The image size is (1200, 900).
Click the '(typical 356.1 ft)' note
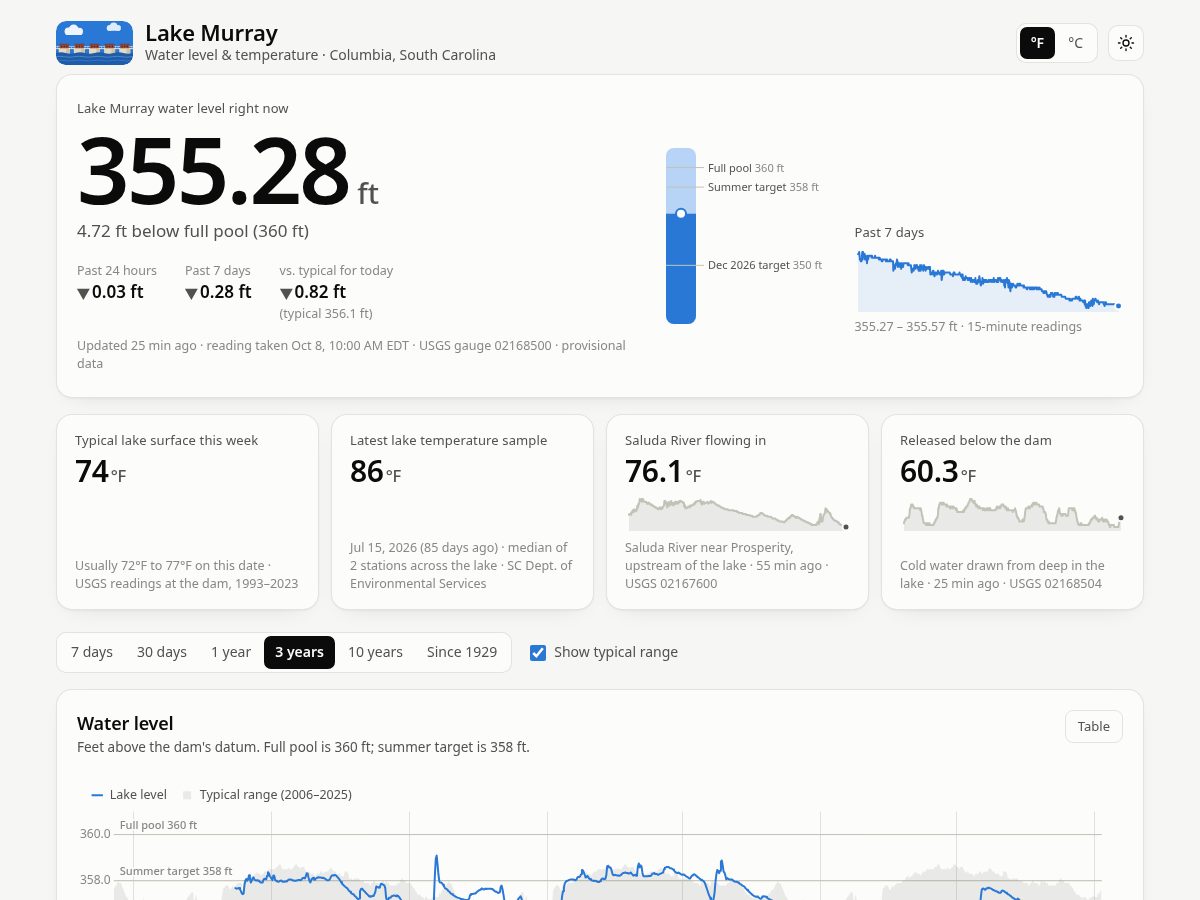click(326, 313)
